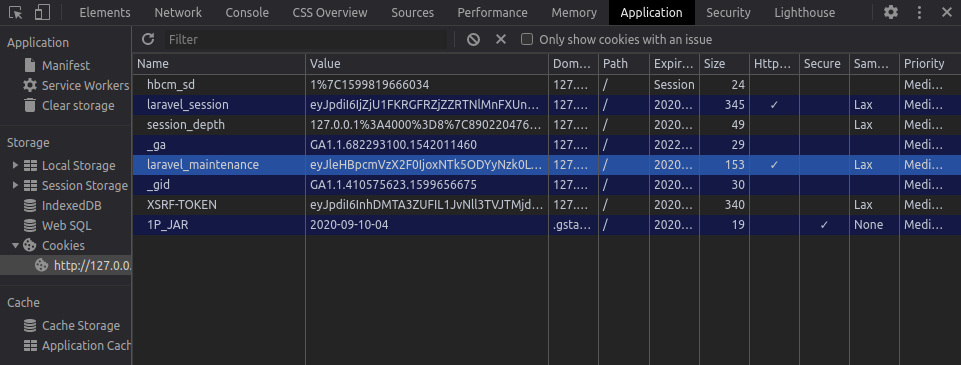Screen dimensions: 961x365
Task: Click the .gsta... domain cell
Action: (x=573, y=225)
